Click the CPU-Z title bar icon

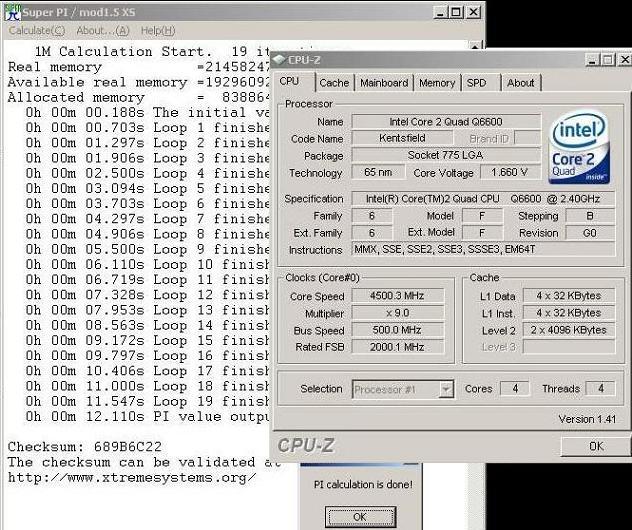(279, 60)
